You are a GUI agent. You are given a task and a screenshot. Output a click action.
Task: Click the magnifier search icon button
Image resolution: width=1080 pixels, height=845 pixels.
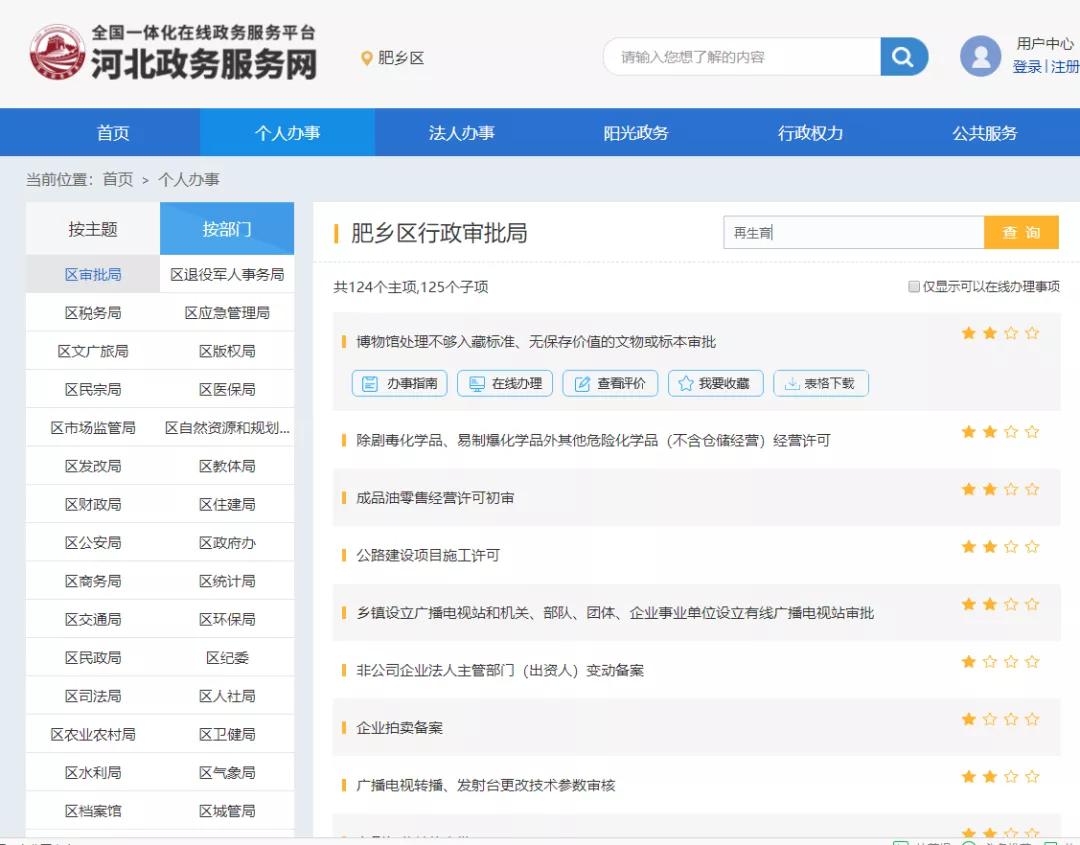click(903, 57)
